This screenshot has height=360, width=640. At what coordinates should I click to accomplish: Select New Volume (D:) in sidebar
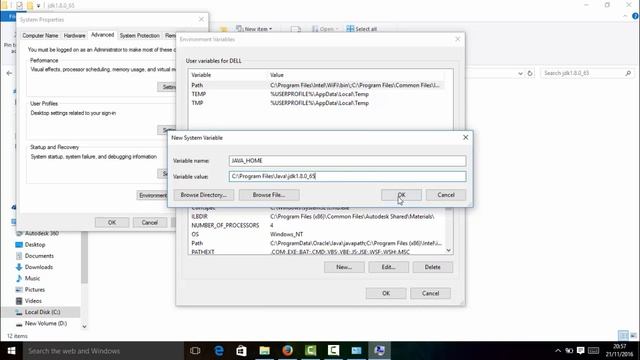(x=46, y=323)
